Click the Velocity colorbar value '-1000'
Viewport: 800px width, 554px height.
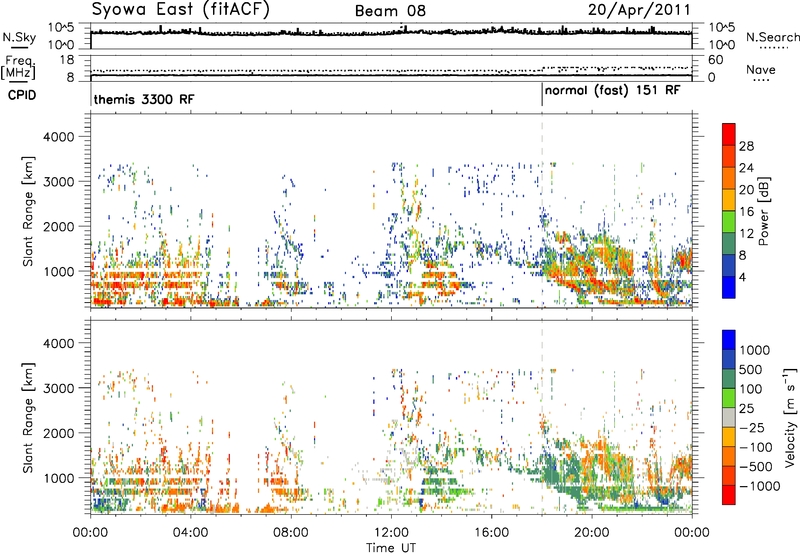pyautogui.click(x=759, y=486)
